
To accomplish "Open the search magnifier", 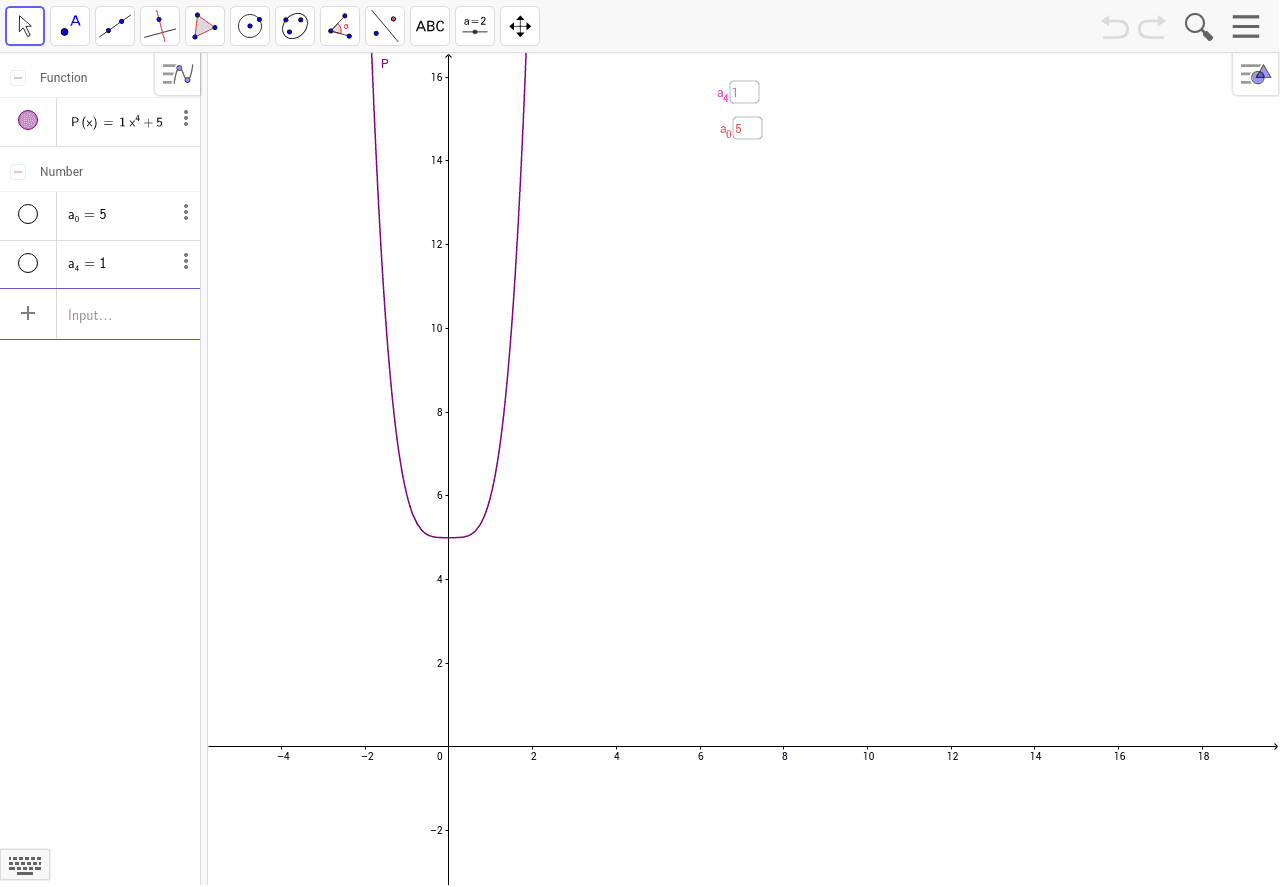I will click(x=1198, y=27).
